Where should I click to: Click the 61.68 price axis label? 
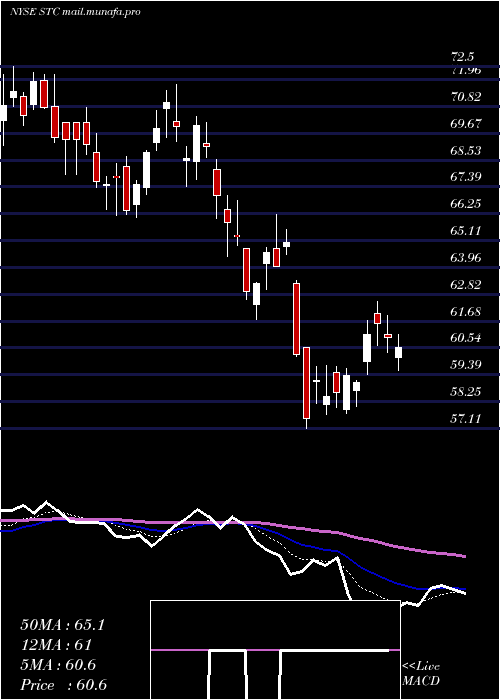point(466,312)
